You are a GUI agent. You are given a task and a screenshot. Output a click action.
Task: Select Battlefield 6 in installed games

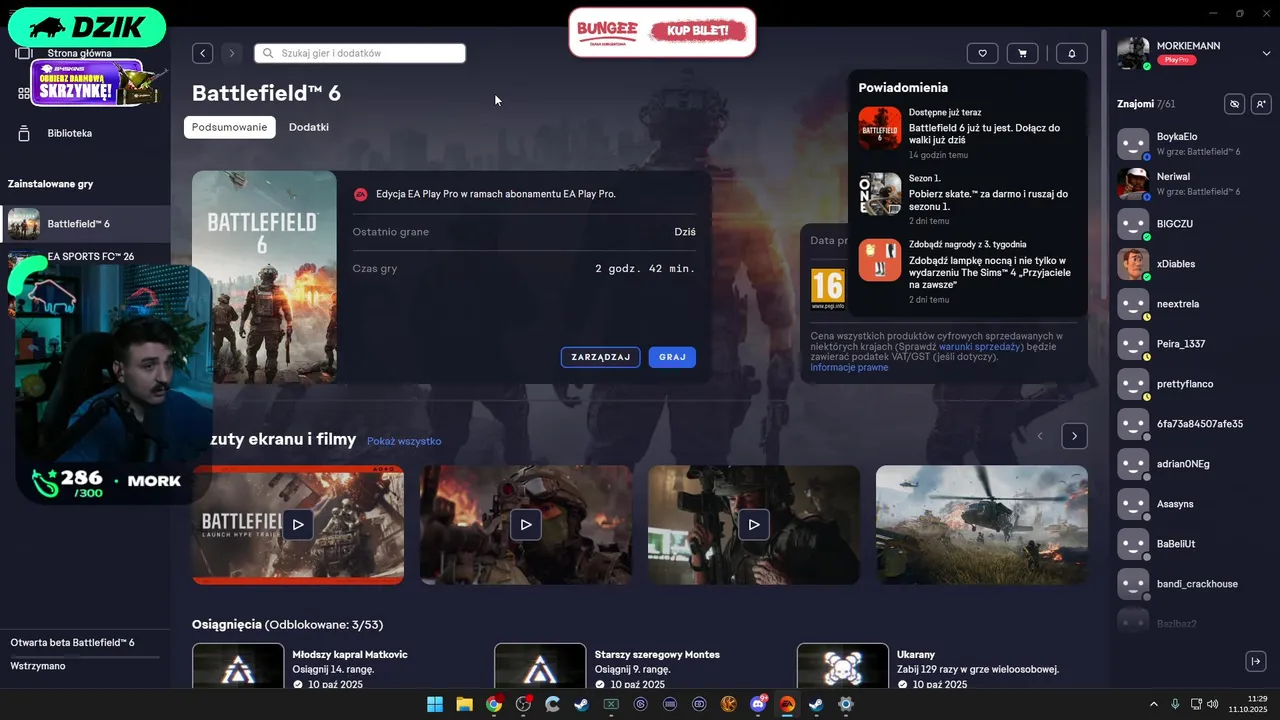[x=85, y=224]
